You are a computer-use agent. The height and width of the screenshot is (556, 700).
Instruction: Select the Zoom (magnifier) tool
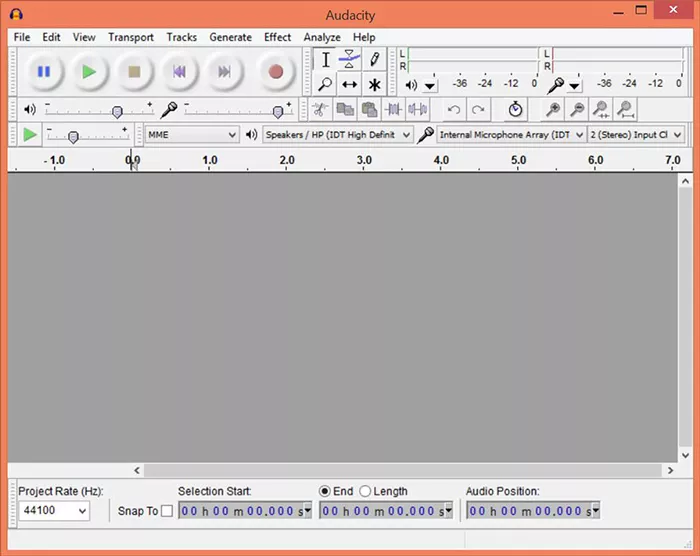(x=325, y=84)
